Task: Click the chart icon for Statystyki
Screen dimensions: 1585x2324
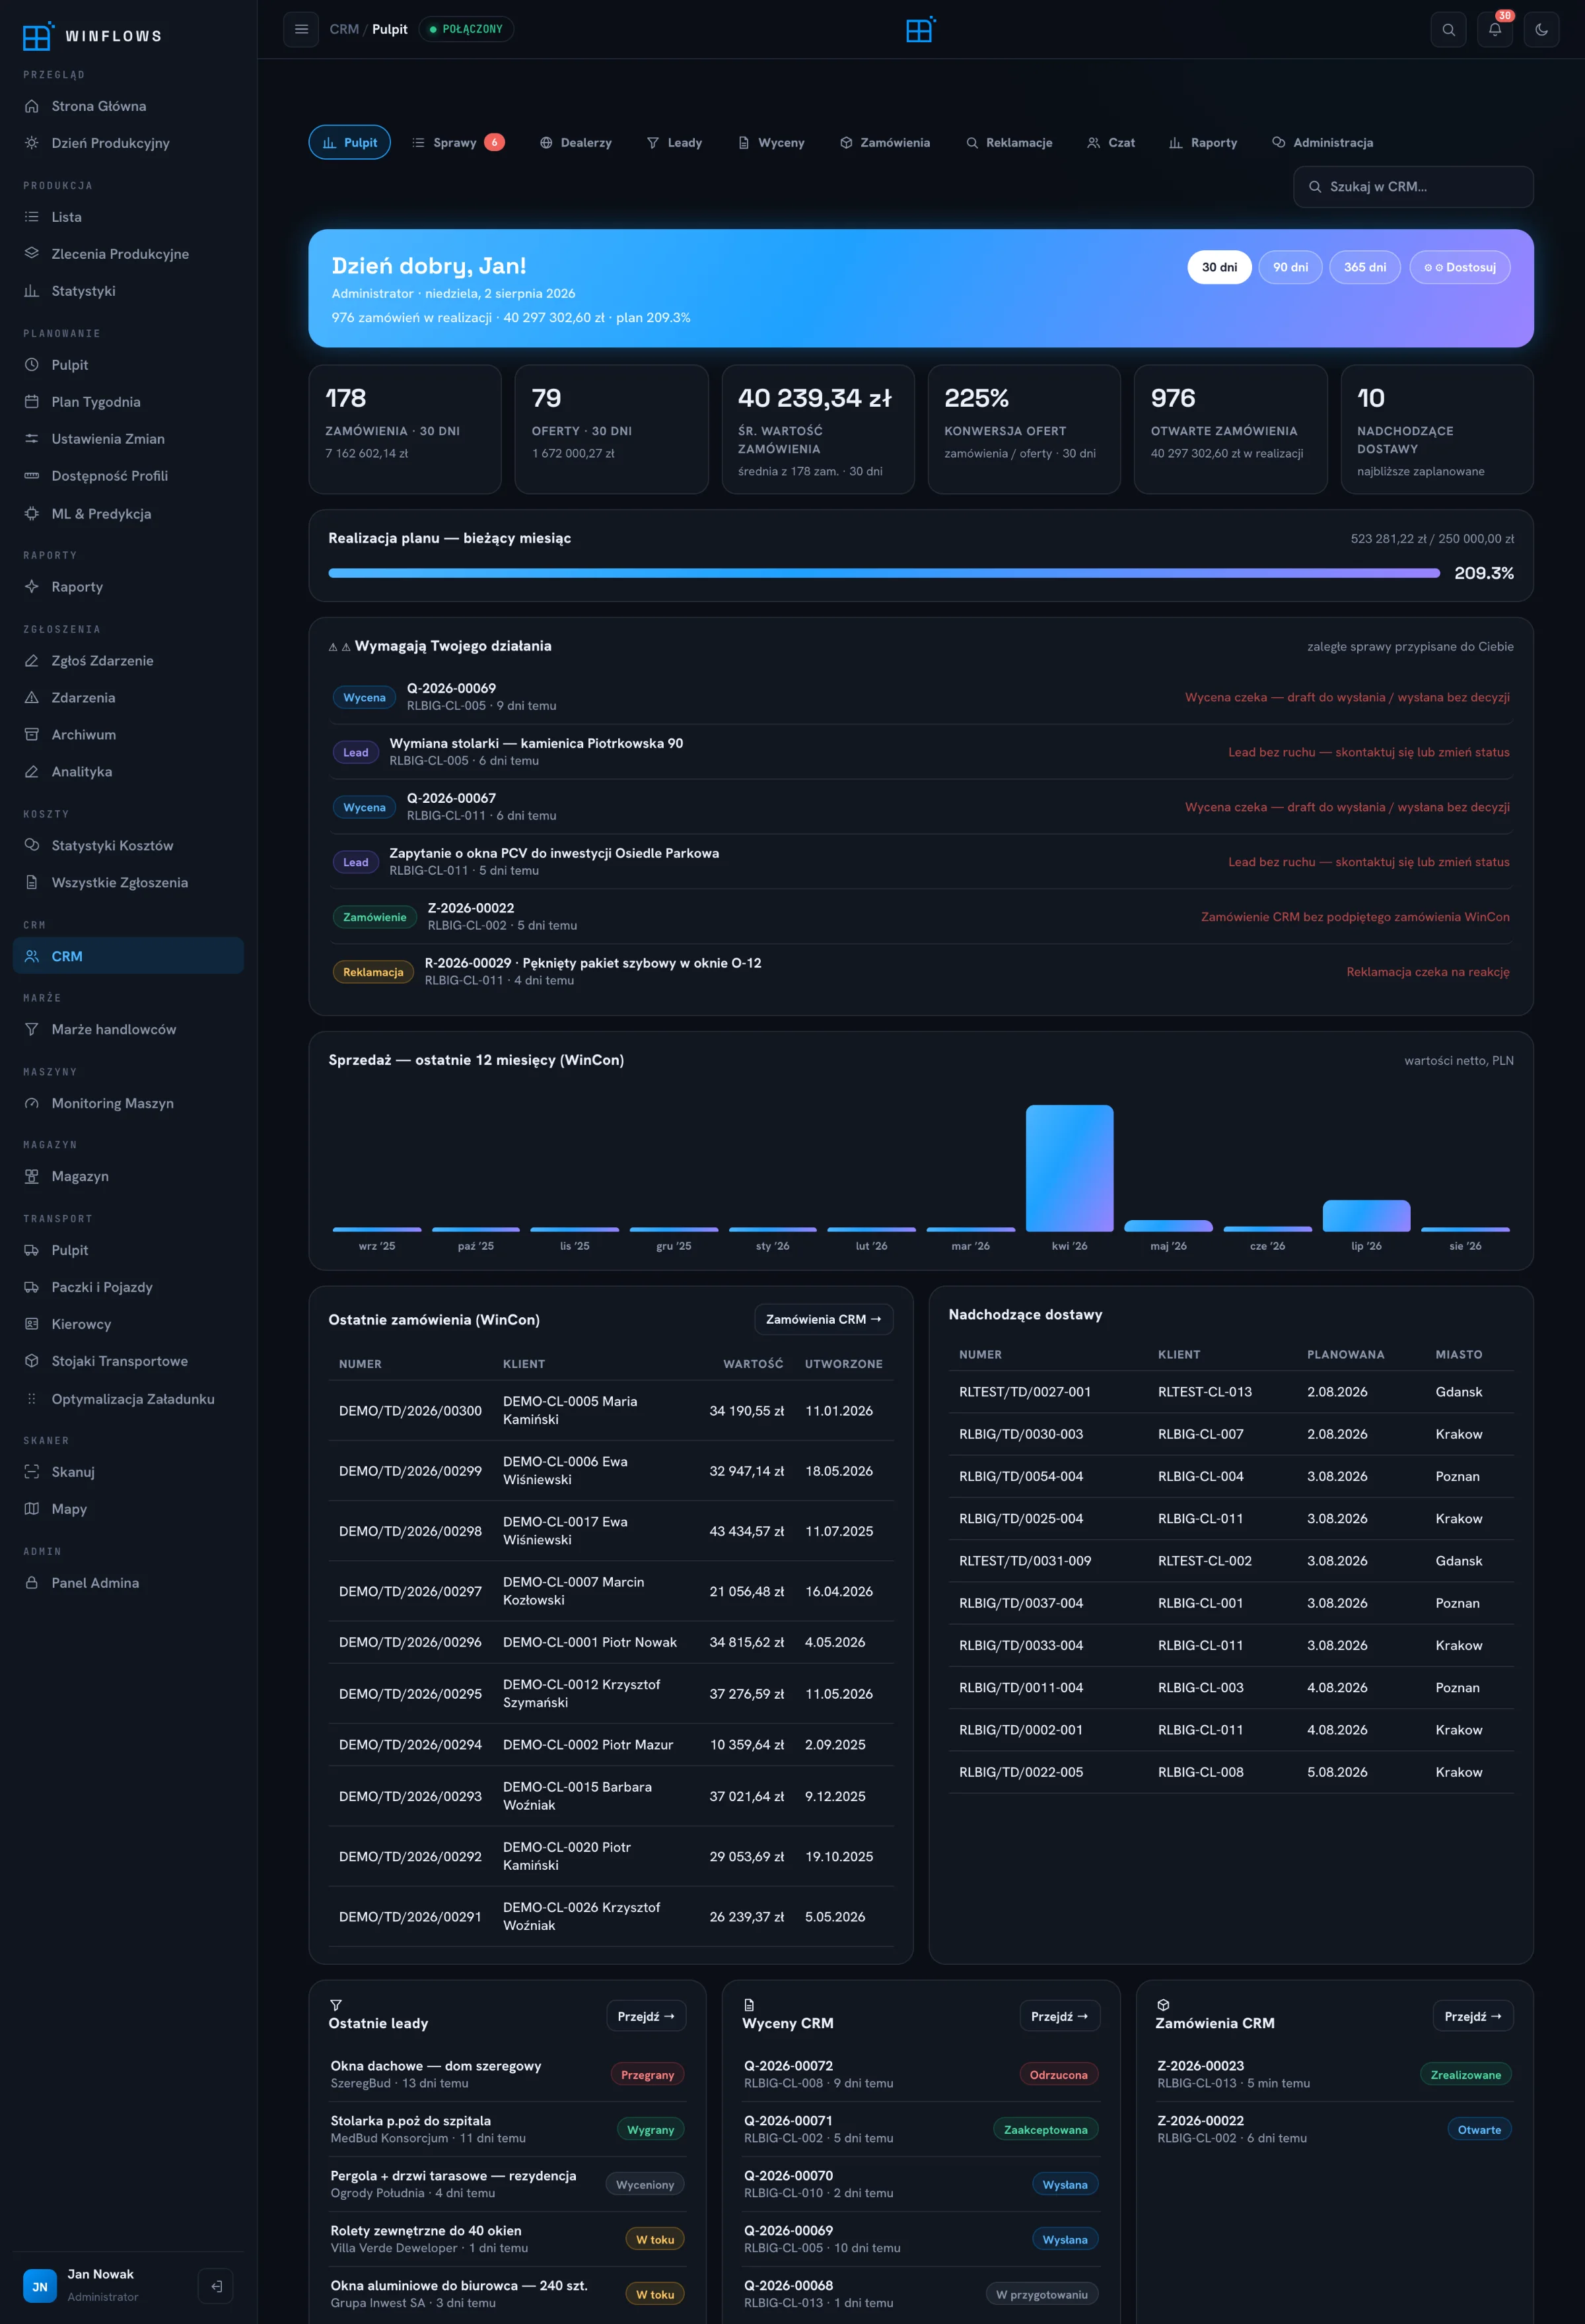Action: [32, 291]
